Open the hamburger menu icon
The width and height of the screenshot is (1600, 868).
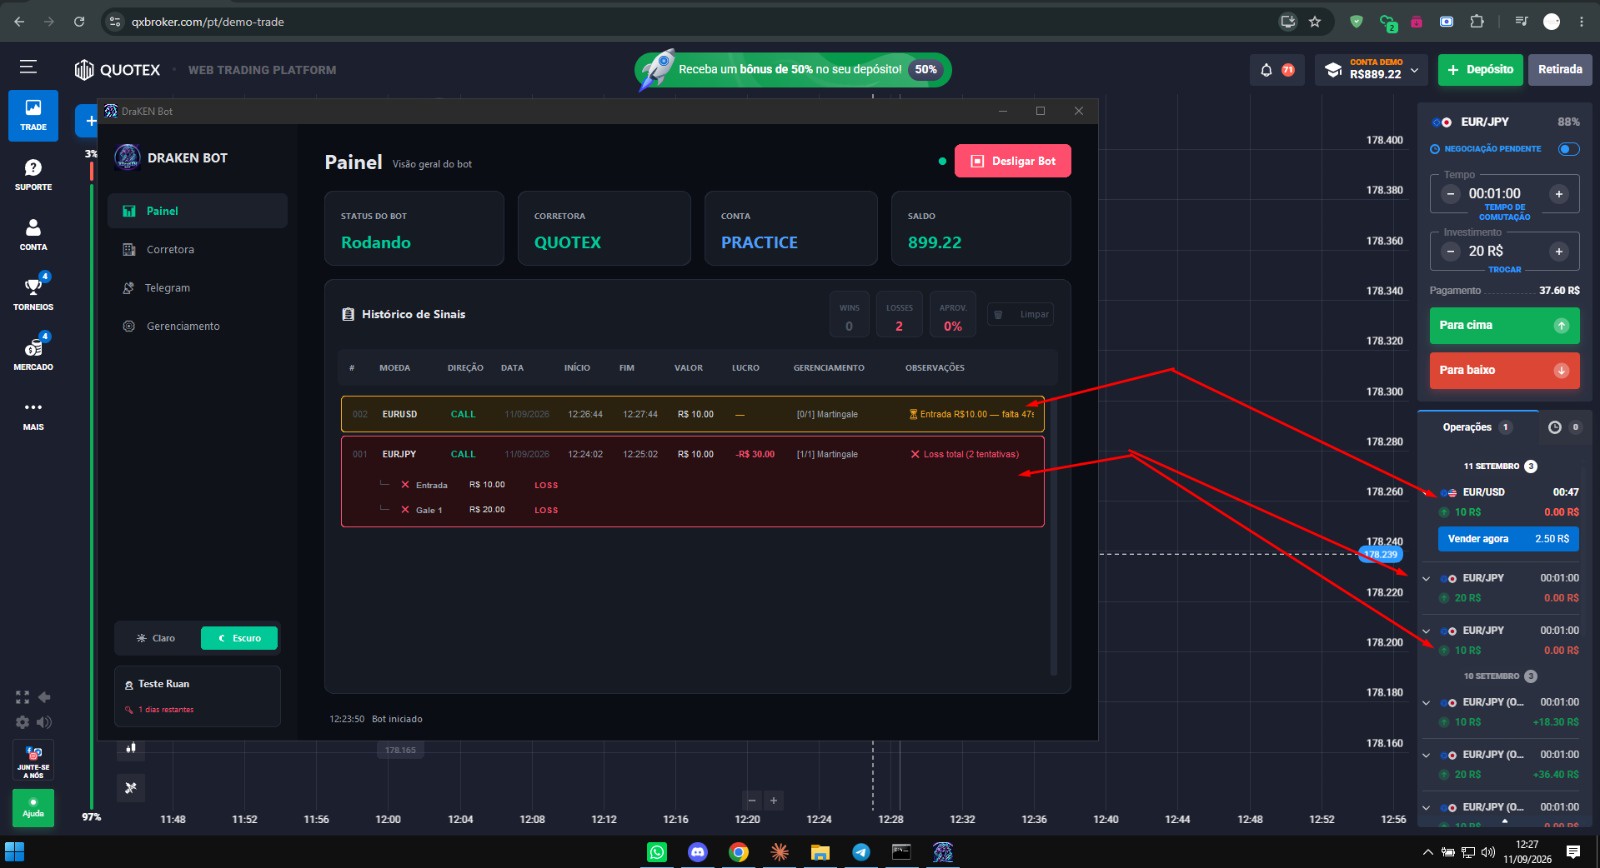click(28, 67)
